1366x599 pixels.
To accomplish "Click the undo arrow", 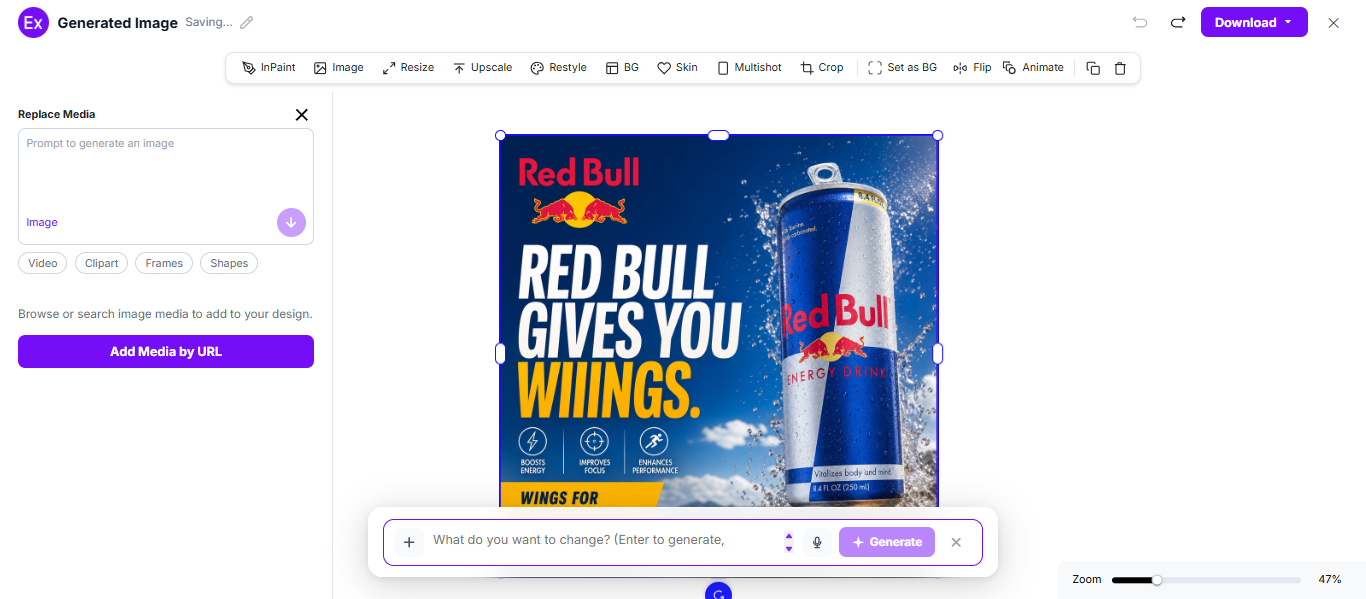I will 1140,22.
